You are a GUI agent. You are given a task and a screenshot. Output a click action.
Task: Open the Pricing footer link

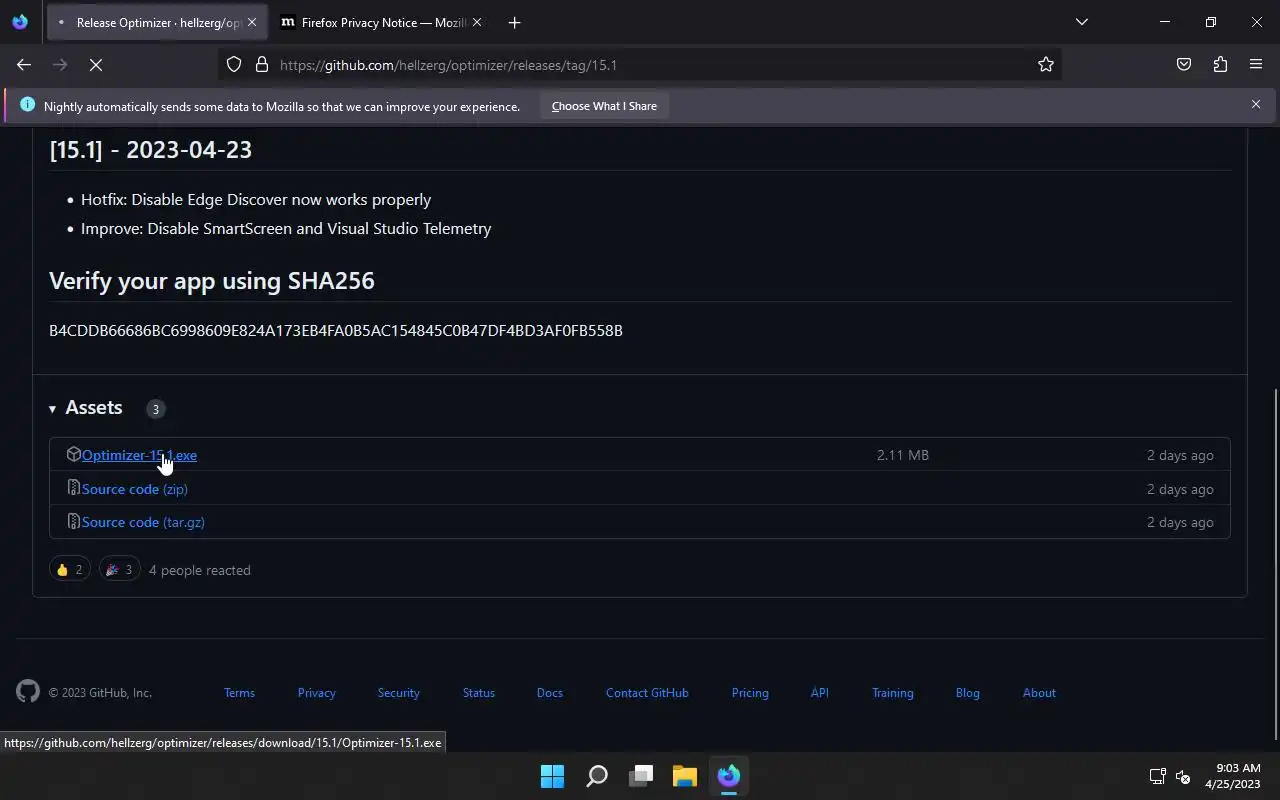(x=750, y=693)
